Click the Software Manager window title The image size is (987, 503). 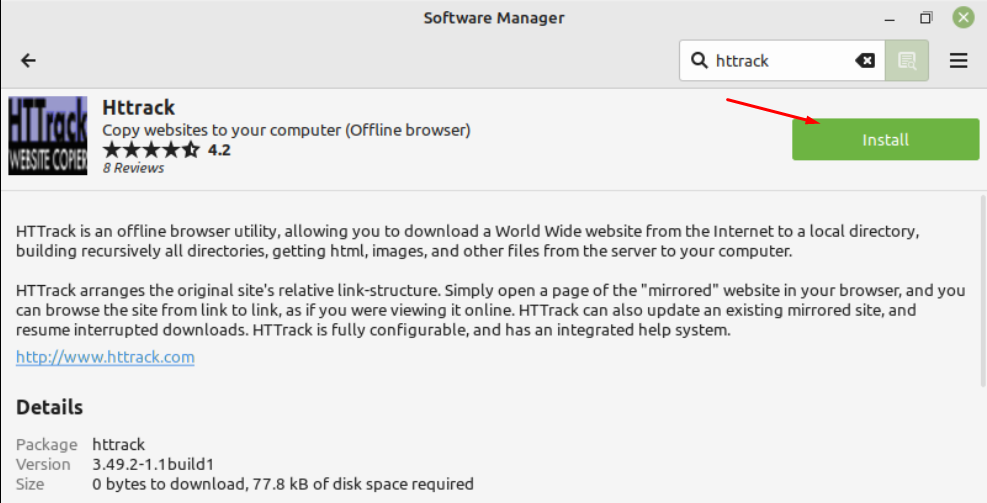pos(494,18)
